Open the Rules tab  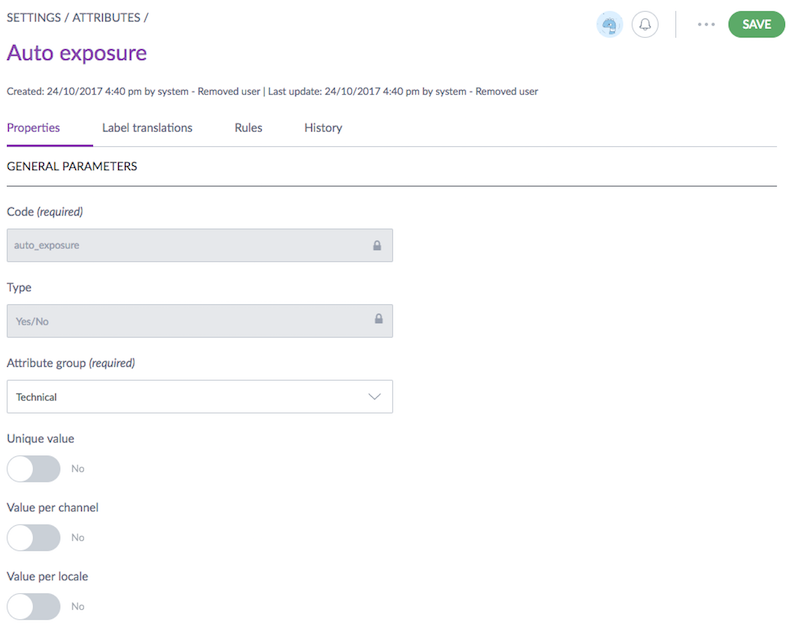[248, 128]
